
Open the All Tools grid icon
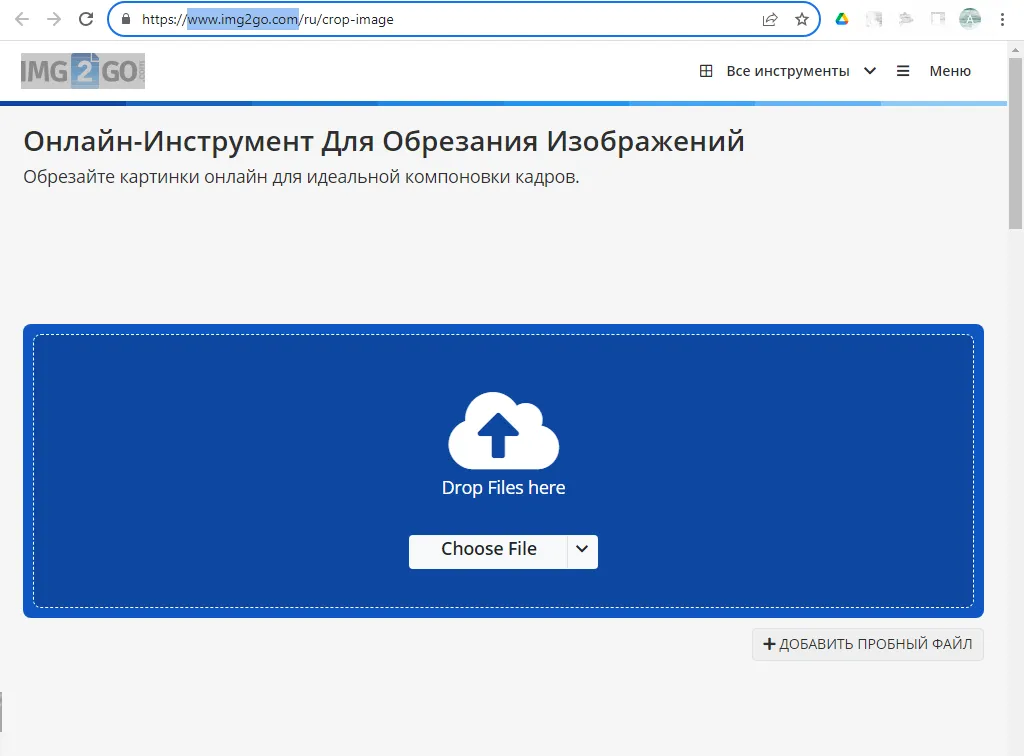(x=706, y=71)
